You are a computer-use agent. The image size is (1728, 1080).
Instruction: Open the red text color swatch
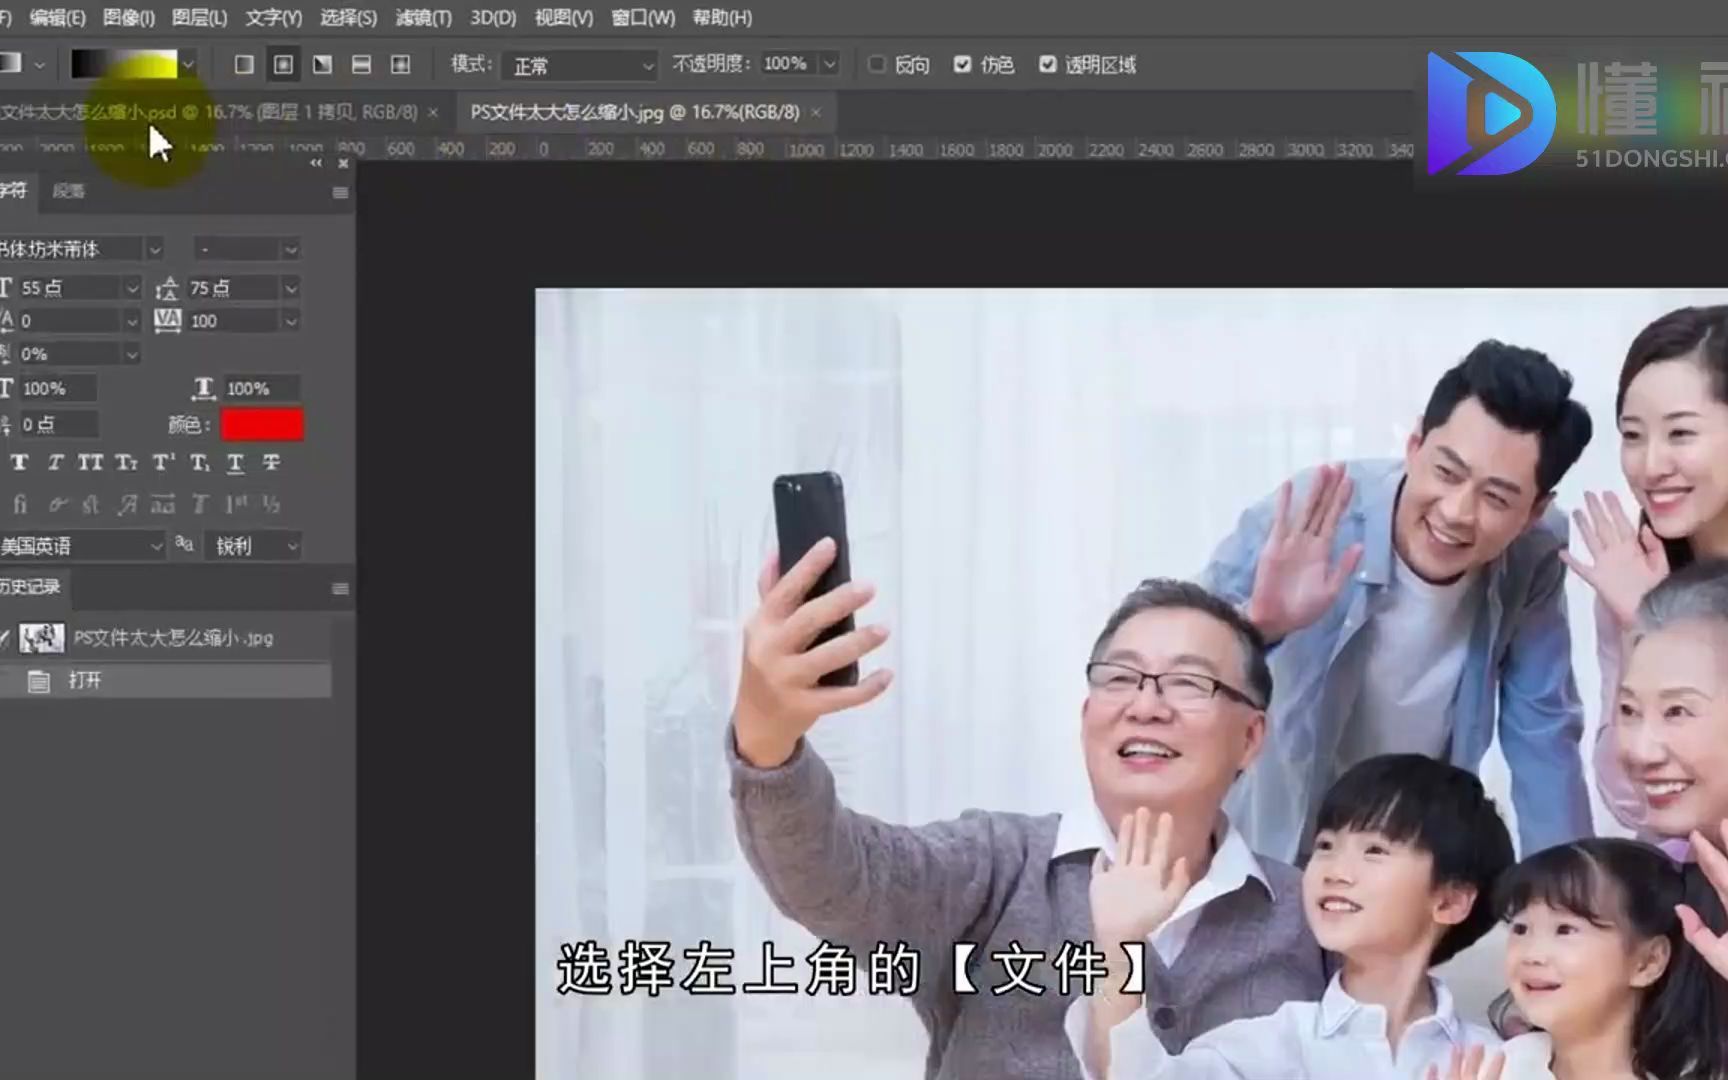tap(261, 424)
